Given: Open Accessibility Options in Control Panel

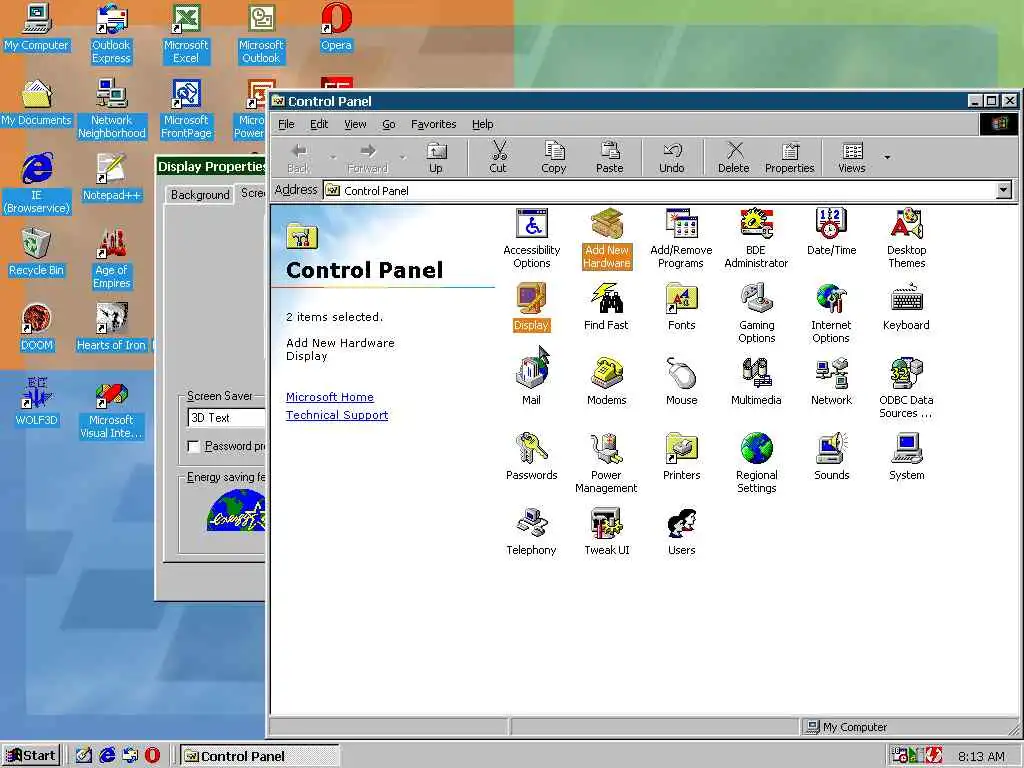Looking at the screenshot, I should [532, 238].
